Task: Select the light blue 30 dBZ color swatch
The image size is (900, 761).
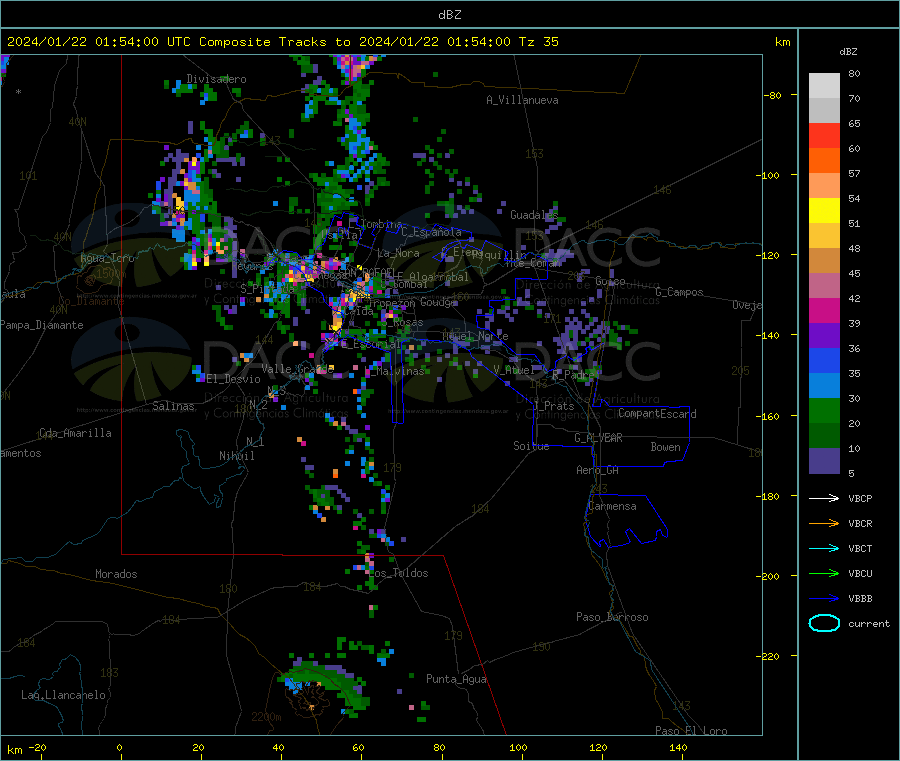Action: pos(824,386)
